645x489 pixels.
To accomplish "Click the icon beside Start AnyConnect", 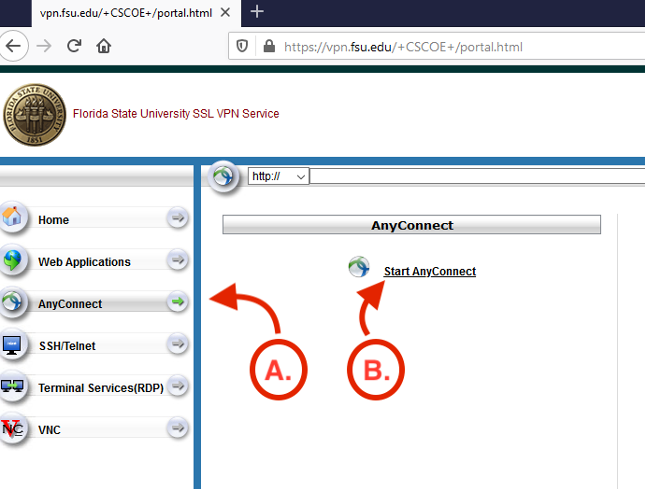I will pos(359,267).
